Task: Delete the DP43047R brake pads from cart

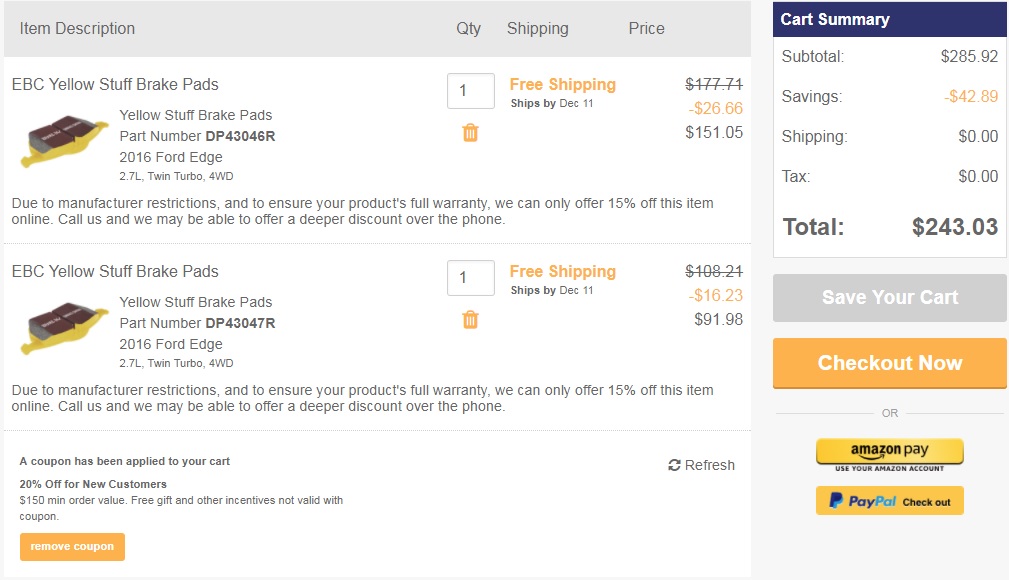Action: pyautogui.click(x=470, y=319)
